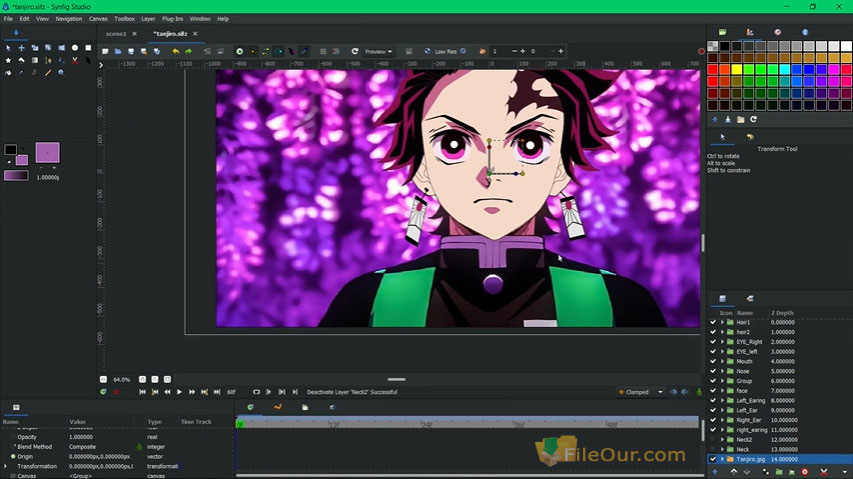This screenshot has width=853, height=479.
Task: Click the black outline color swatch
Action: click(x=10, y=150)
